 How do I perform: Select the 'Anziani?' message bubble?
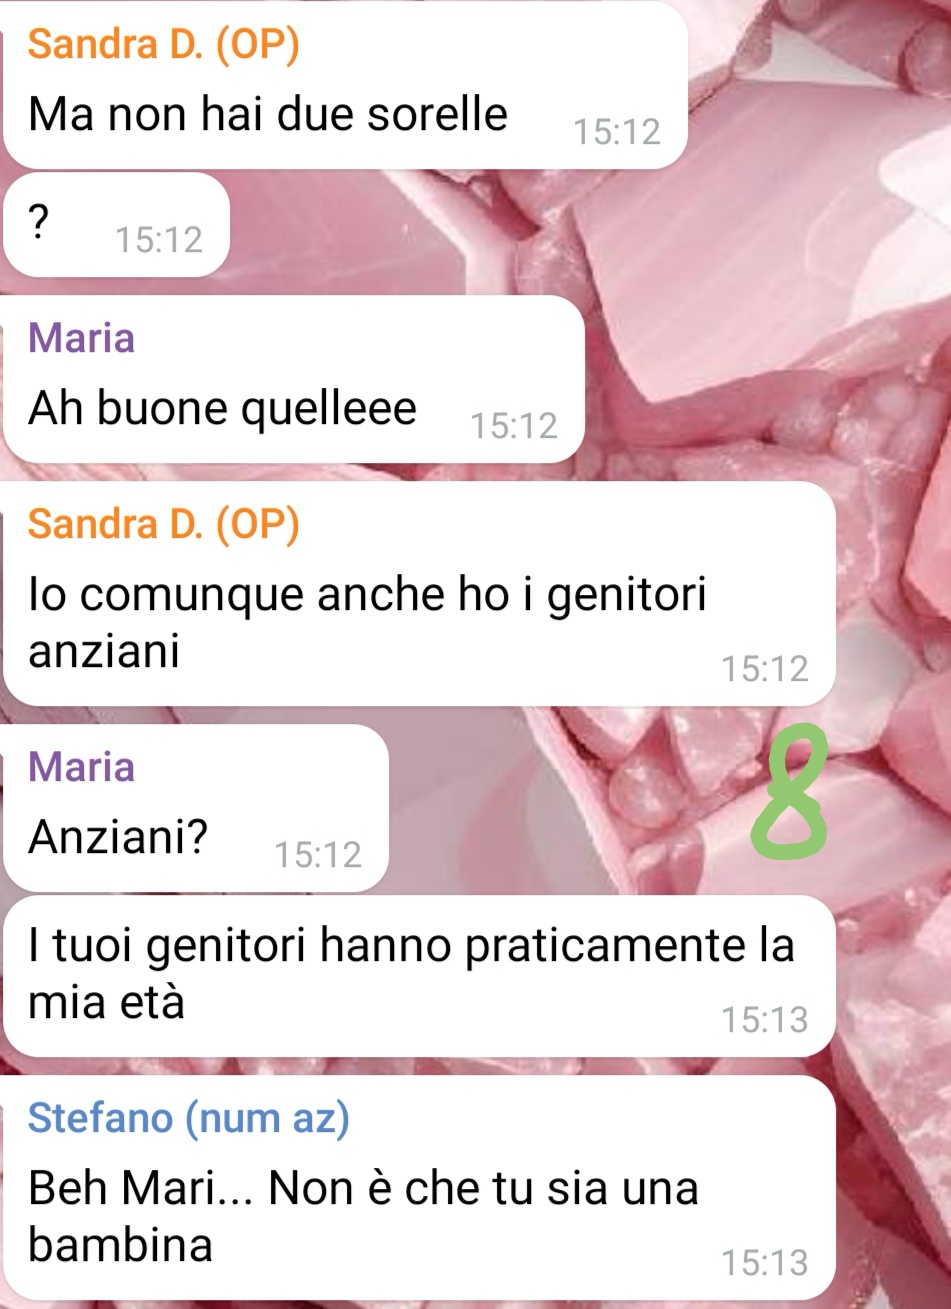(196, 808)
